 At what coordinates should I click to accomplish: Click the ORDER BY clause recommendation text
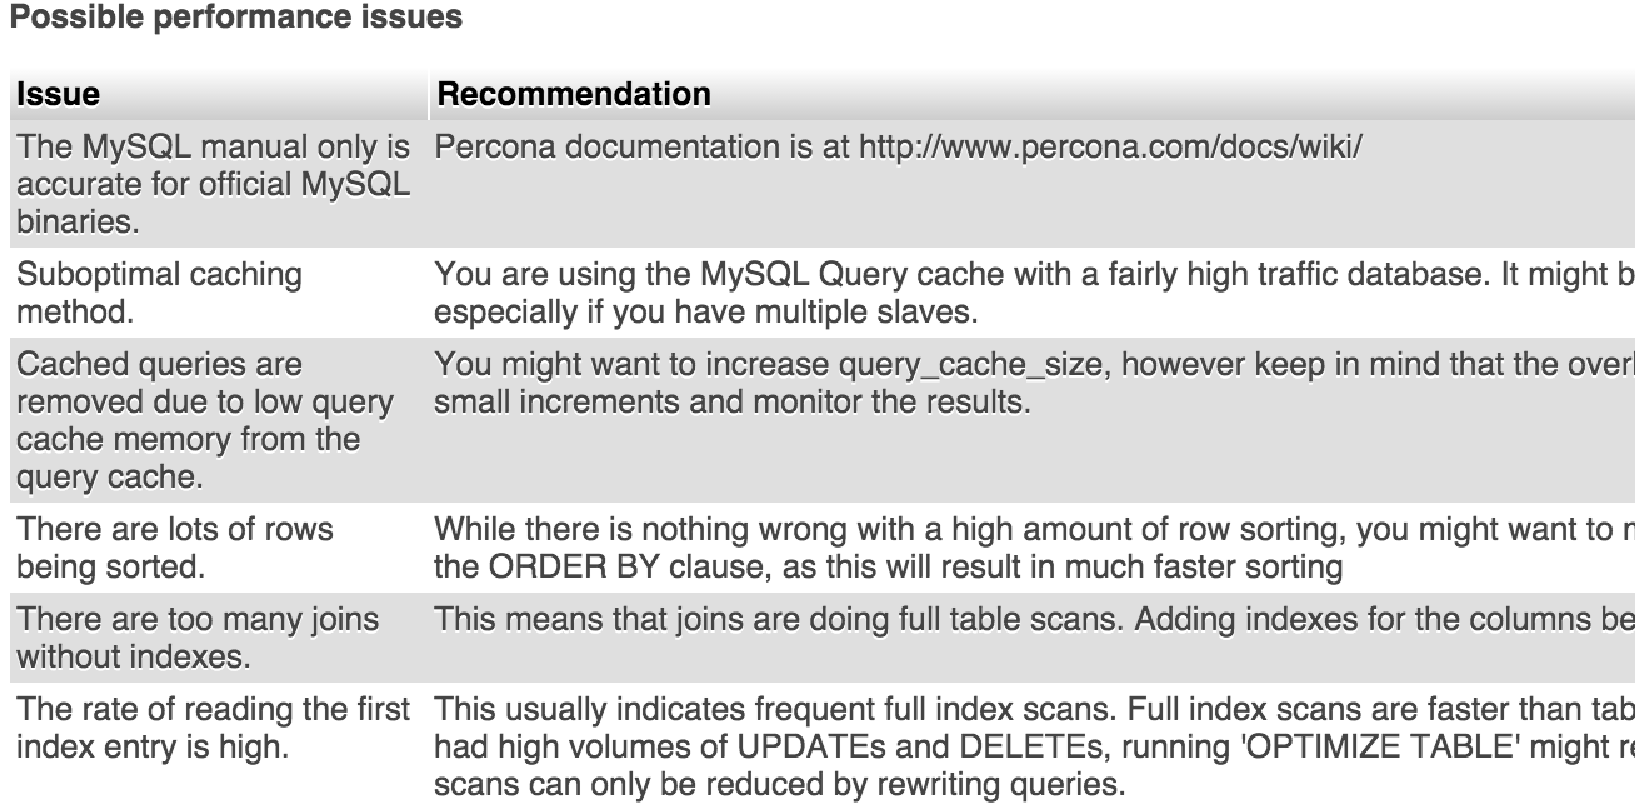(x=888, y=568)
